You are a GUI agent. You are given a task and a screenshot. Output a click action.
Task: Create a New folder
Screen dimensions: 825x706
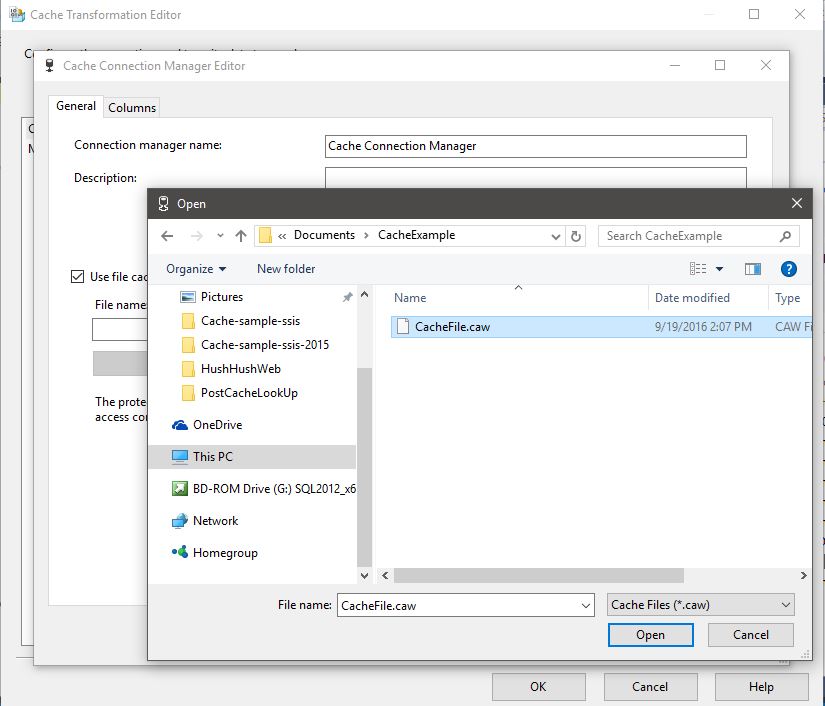click(x=286, y=269)
